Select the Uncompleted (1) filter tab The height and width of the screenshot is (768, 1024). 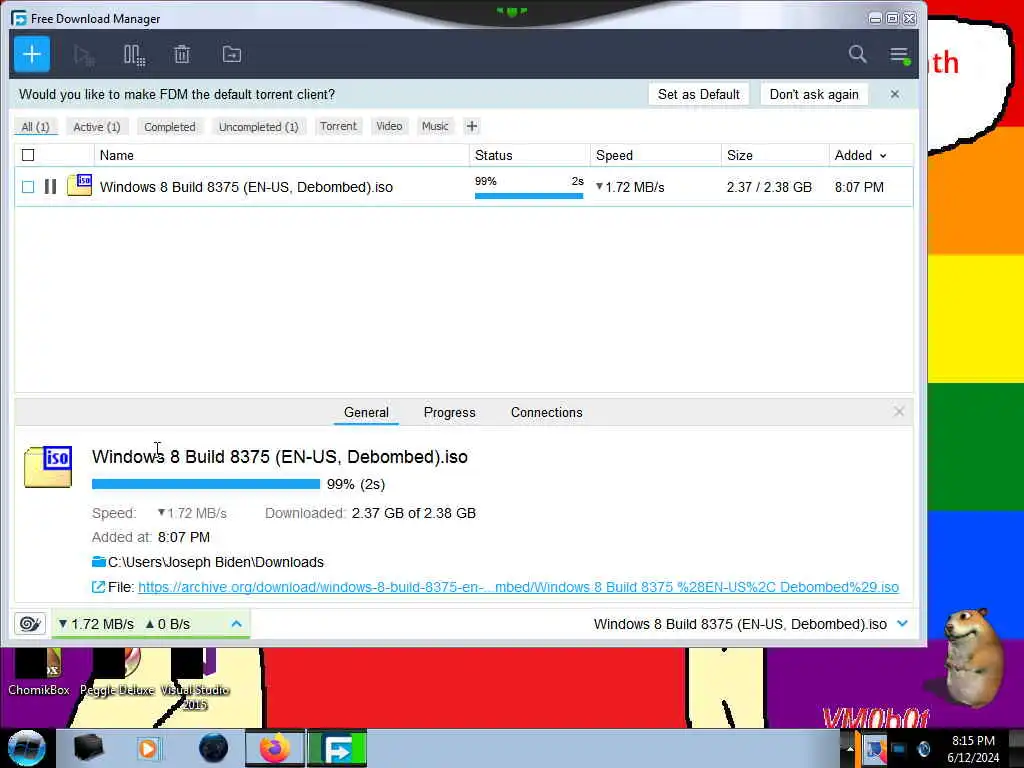coord(259,127)
